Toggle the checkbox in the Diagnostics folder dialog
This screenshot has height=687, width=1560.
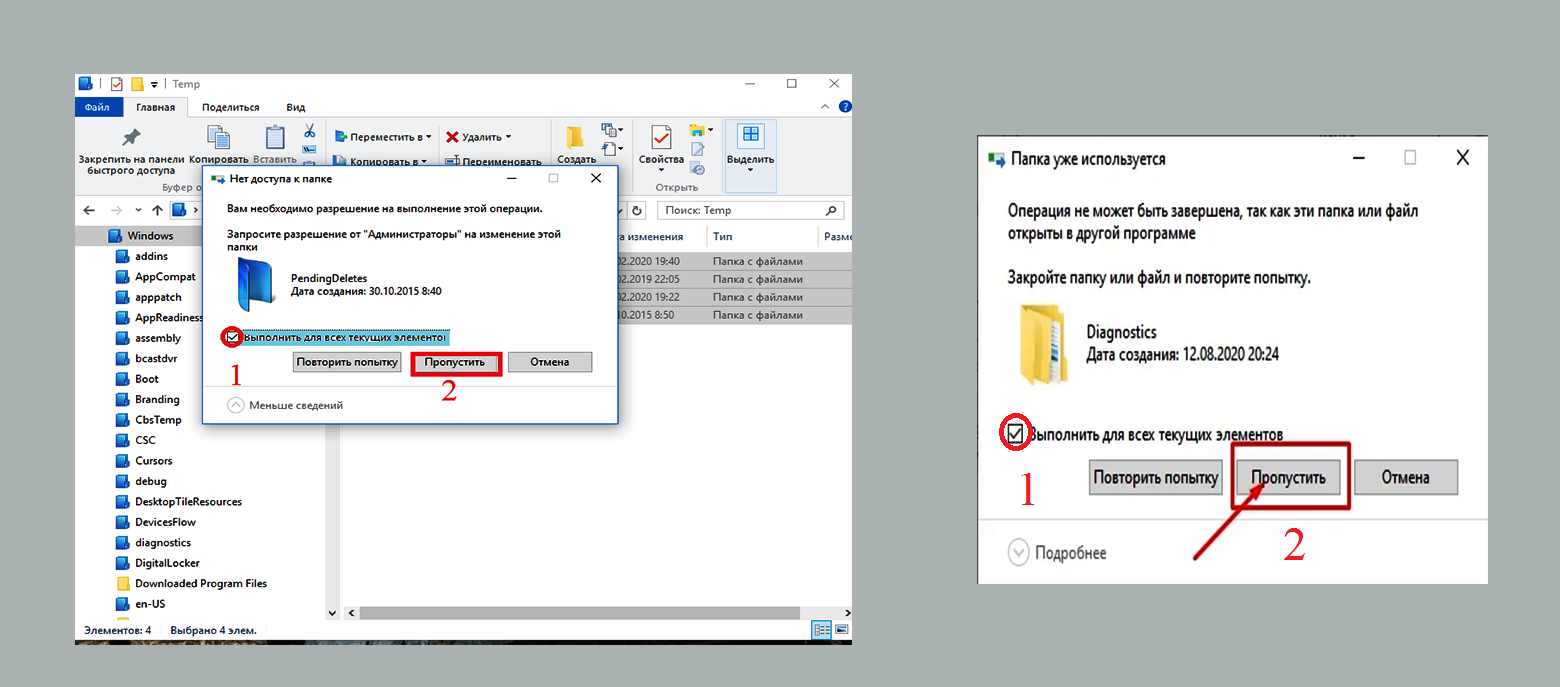coord(1015,434)
